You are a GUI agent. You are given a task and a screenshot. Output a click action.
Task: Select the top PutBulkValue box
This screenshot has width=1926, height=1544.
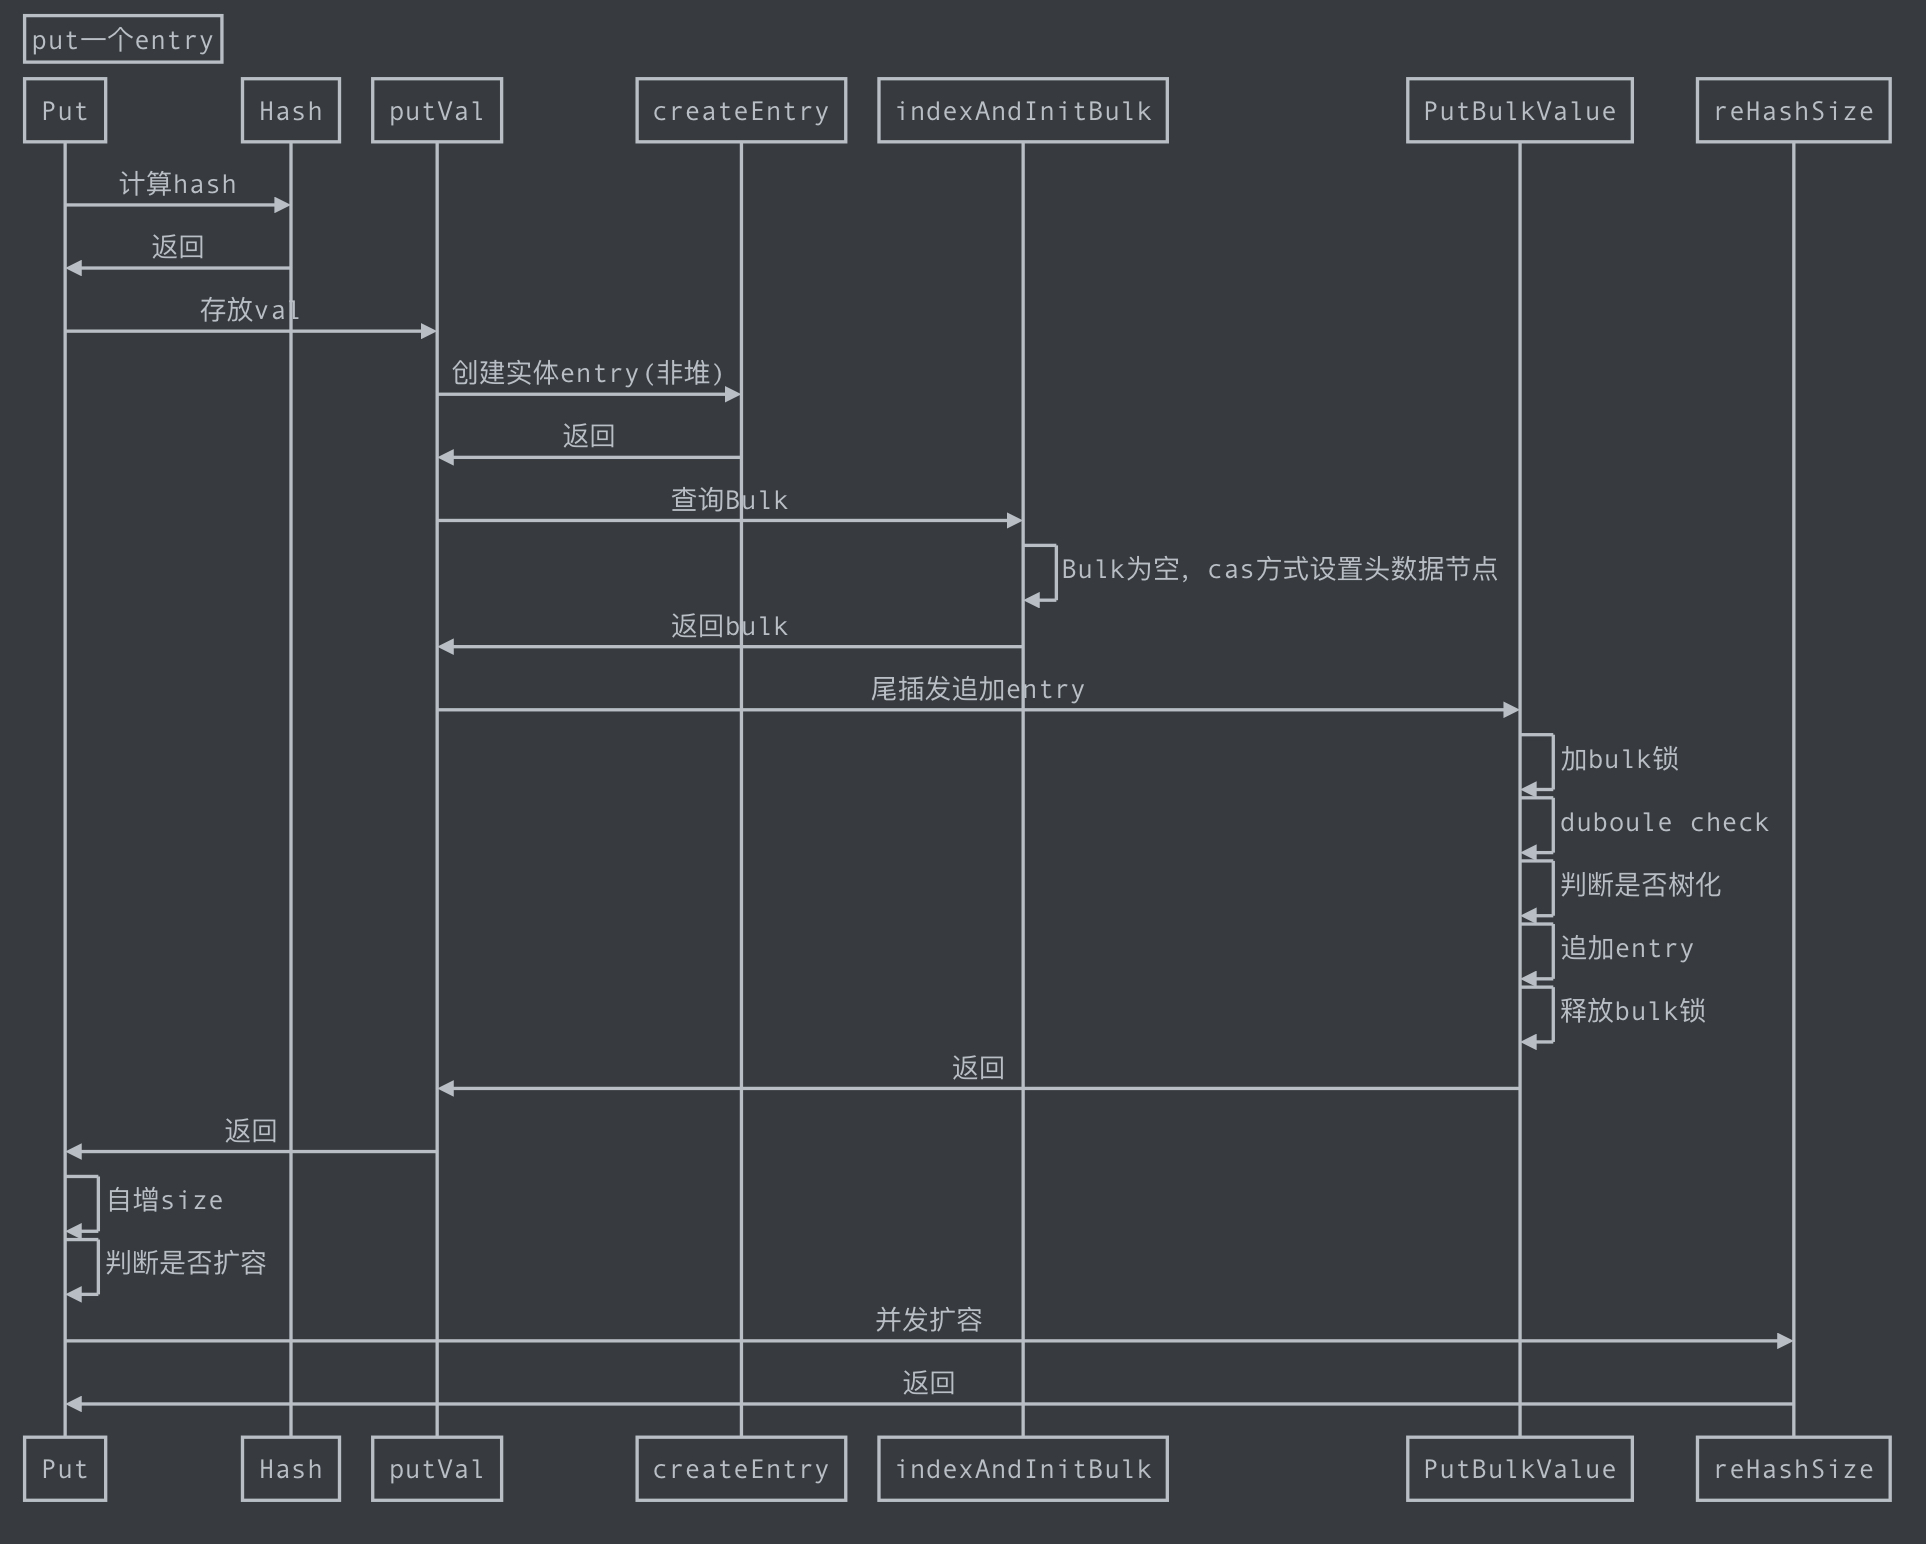click(1519, 111)
